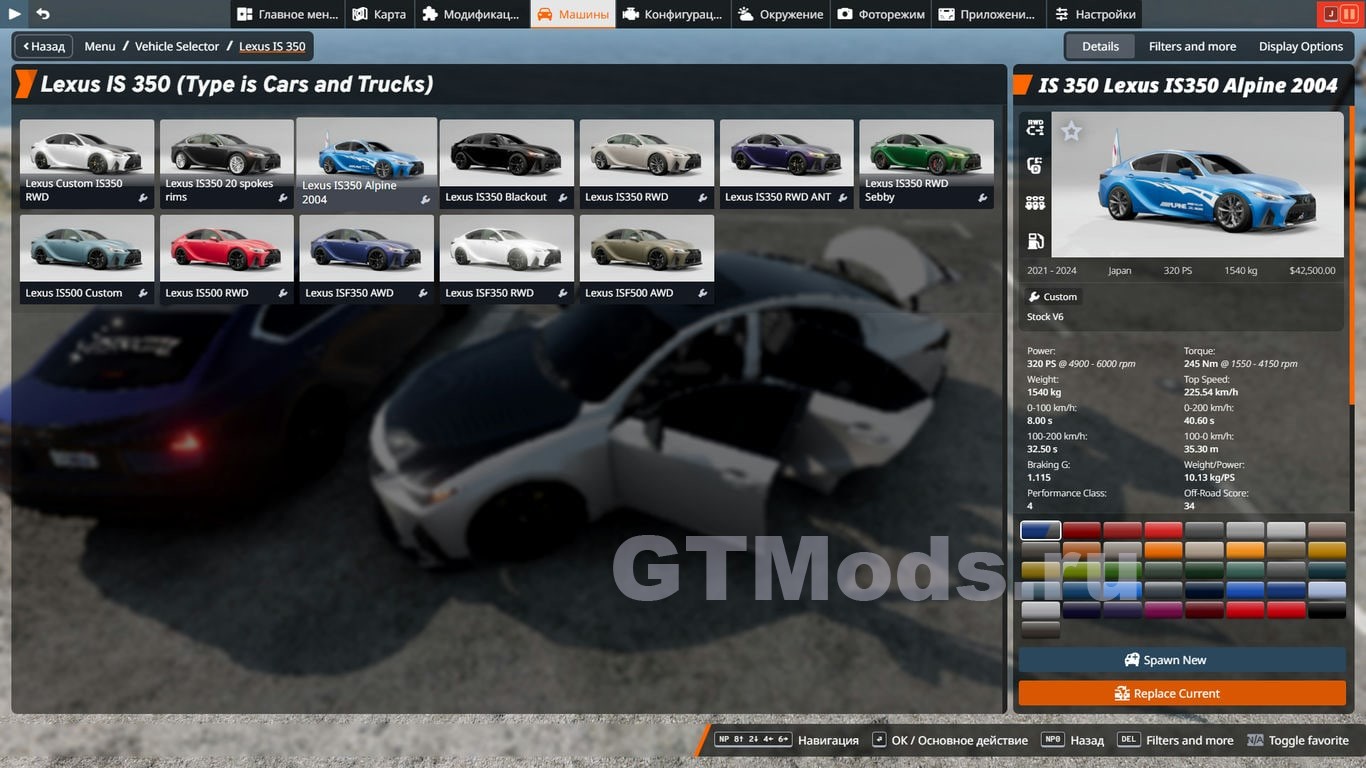1366x768 pixels.
Task: Click the Replace Current button
Action: (1182, 693)
